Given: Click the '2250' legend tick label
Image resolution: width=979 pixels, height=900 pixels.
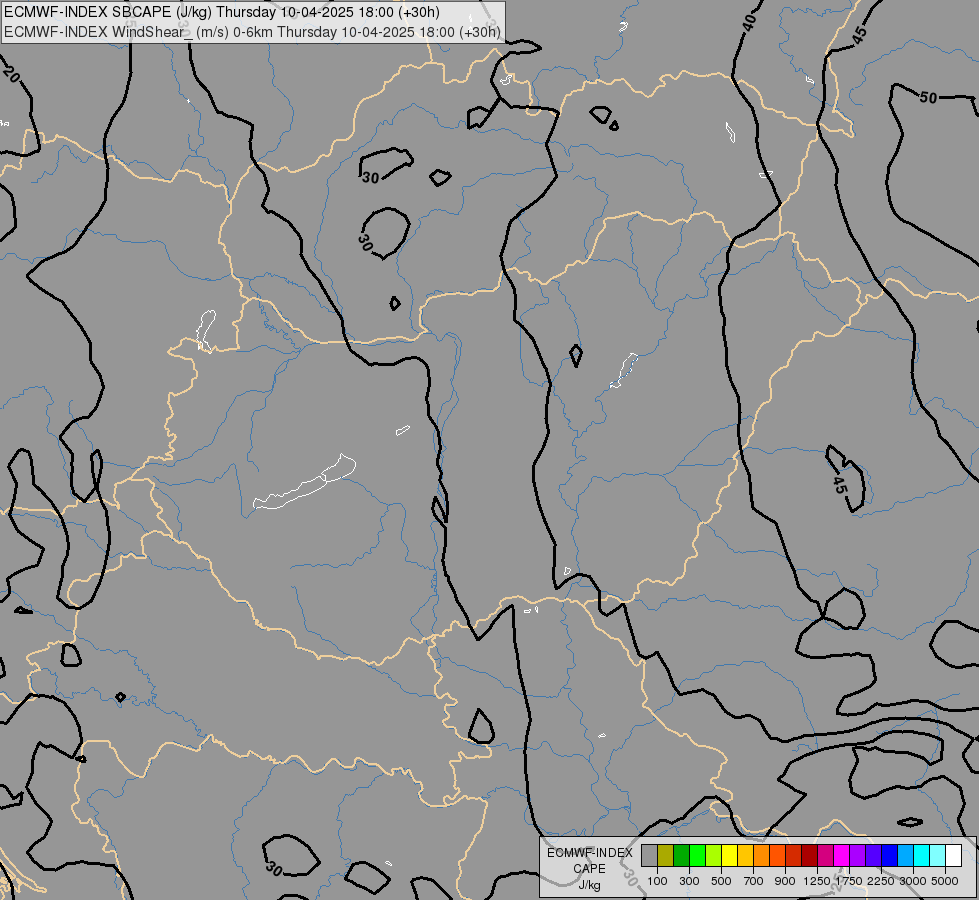Looking at the screenshot, I should click(x=881, y=881).
